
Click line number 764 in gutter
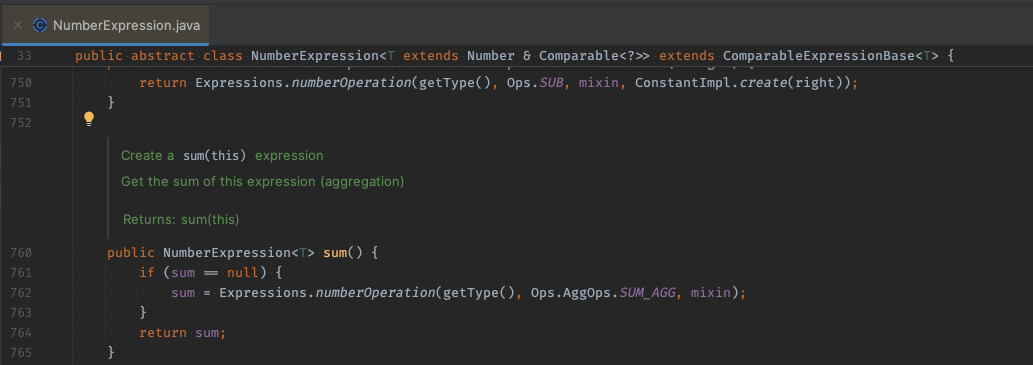pos(21,332)
